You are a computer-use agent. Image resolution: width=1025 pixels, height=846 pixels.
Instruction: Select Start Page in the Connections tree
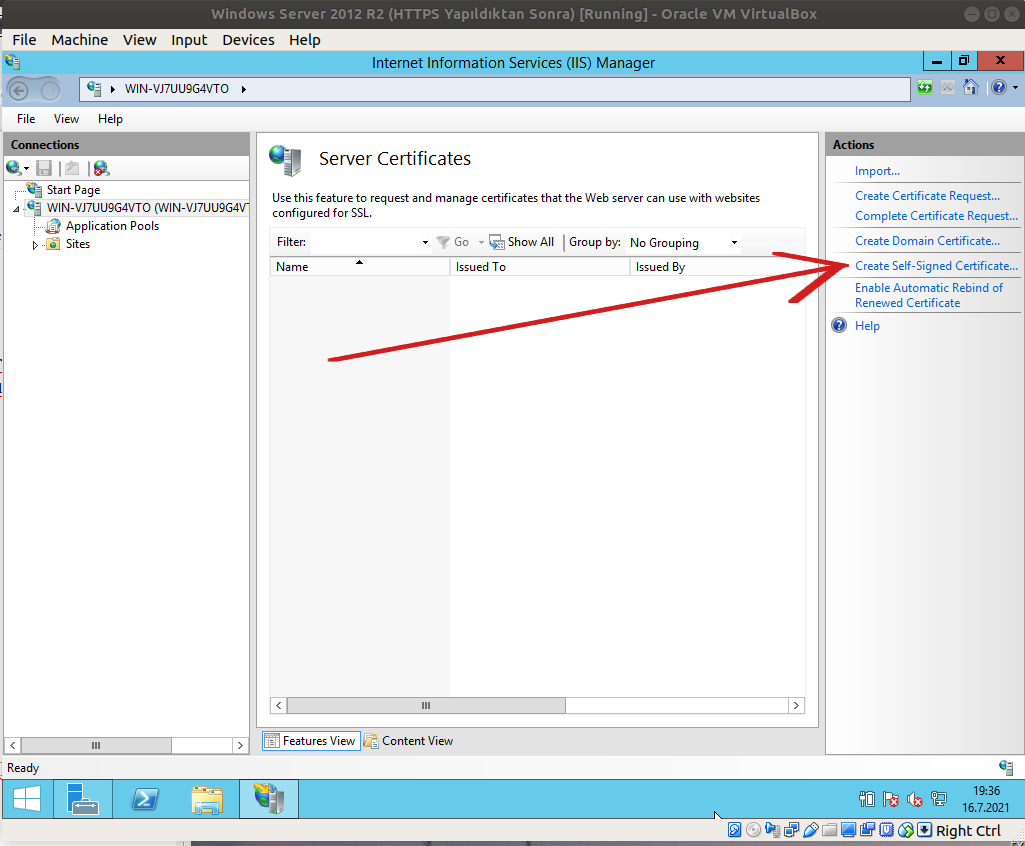(73, 190)
